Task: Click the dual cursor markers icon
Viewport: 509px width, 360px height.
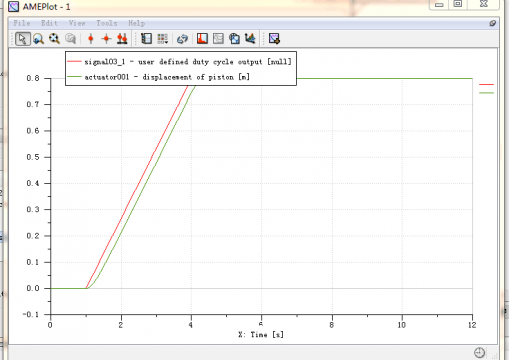Action: point(122,39)
